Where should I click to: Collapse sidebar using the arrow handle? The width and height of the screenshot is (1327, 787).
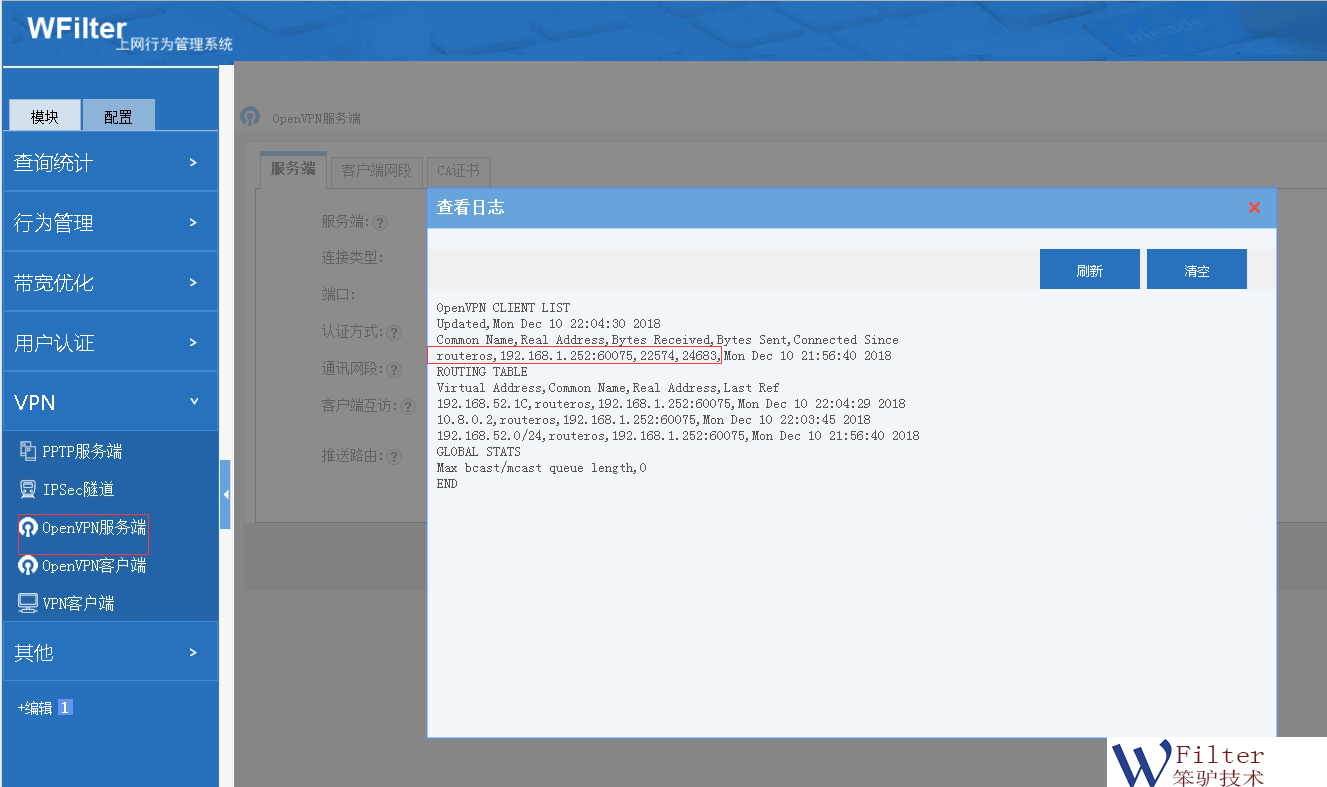pos(225,495)
